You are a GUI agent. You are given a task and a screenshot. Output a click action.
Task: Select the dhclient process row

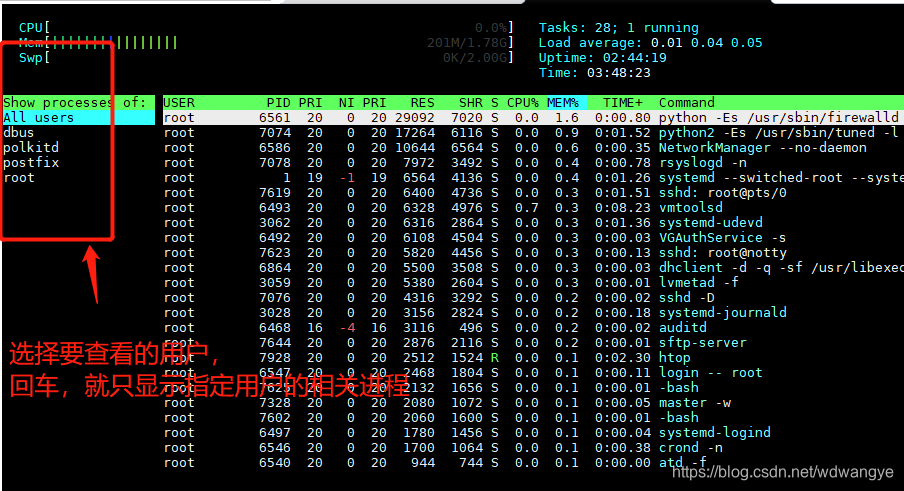pyautogui.click(x=533, y=267)
